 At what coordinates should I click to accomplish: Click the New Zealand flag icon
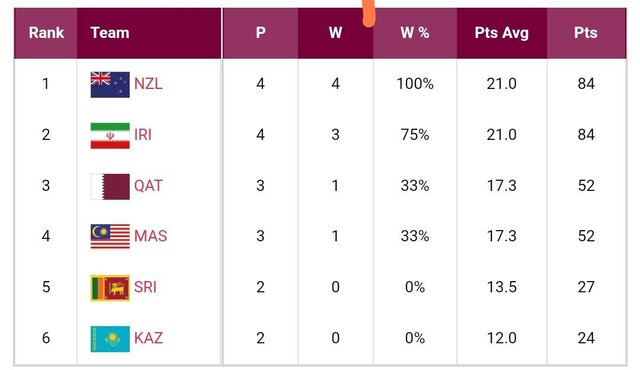tap(110, 84)
